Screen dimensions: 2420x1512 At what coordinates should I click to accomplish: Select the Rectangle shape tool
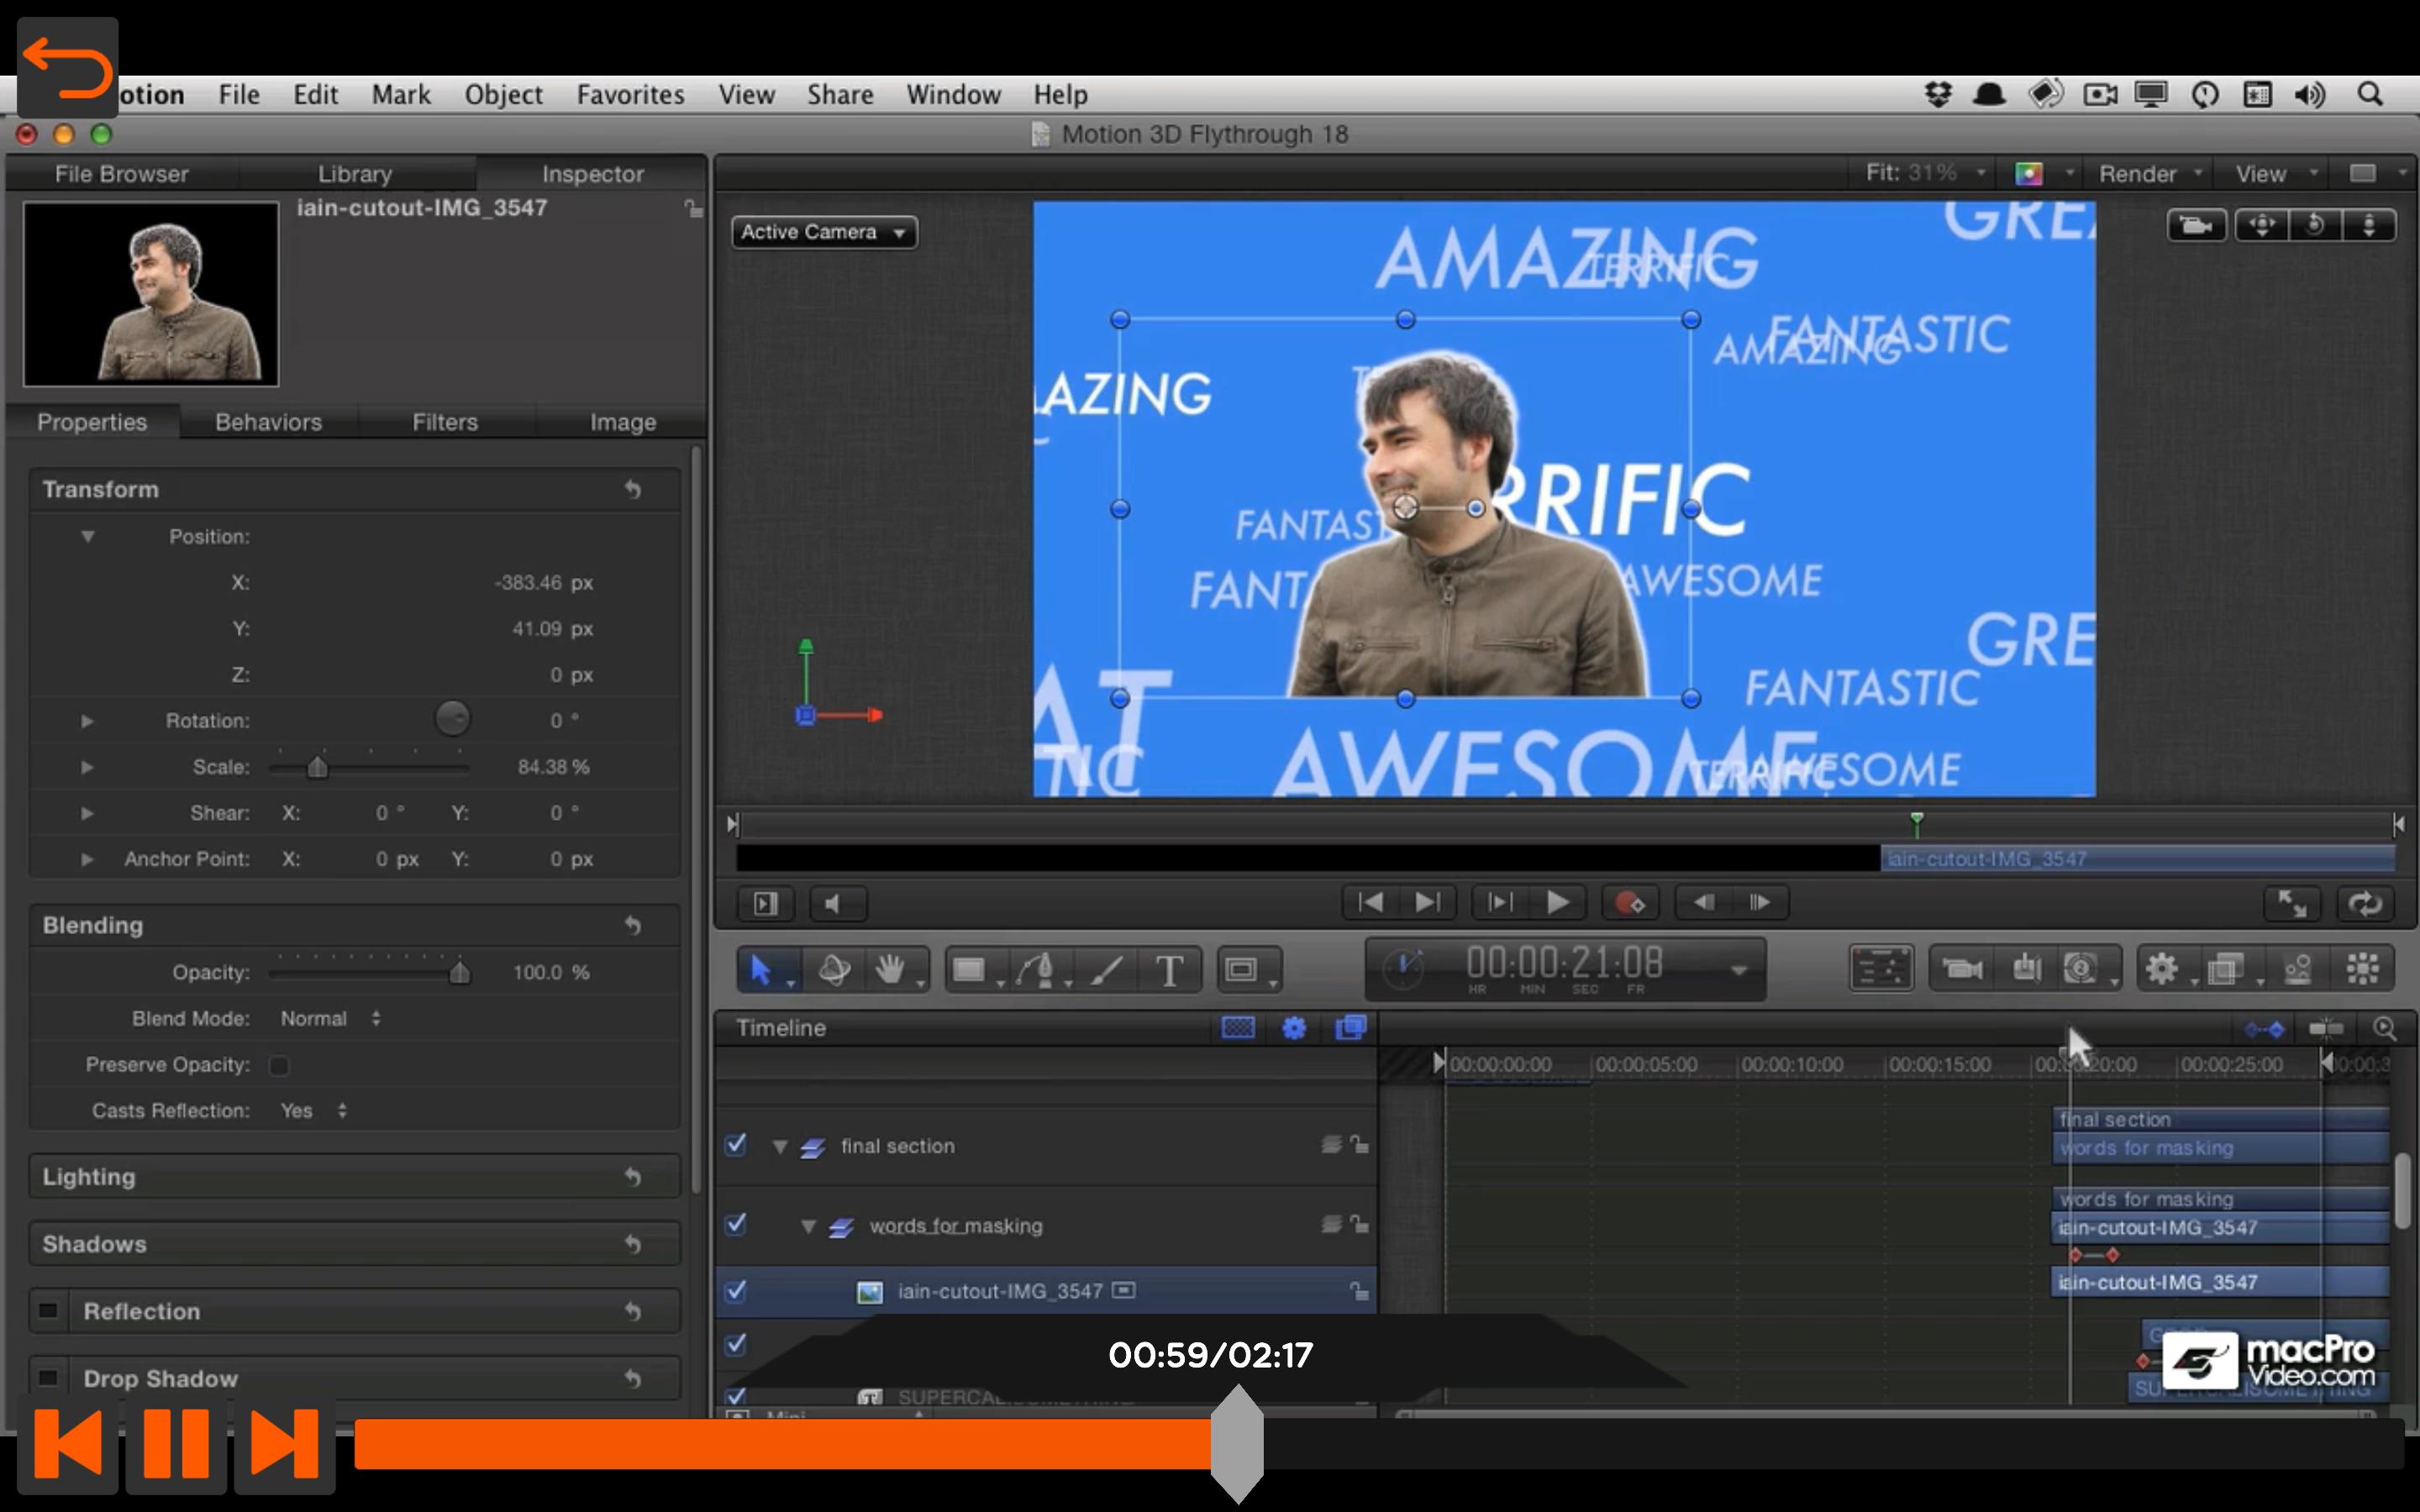tap(971, 969)
